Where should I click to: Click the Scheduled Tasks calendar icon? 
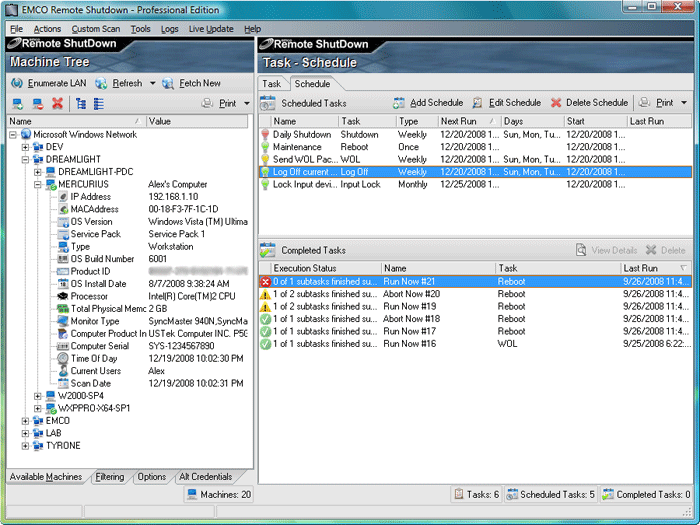point(267,103)
